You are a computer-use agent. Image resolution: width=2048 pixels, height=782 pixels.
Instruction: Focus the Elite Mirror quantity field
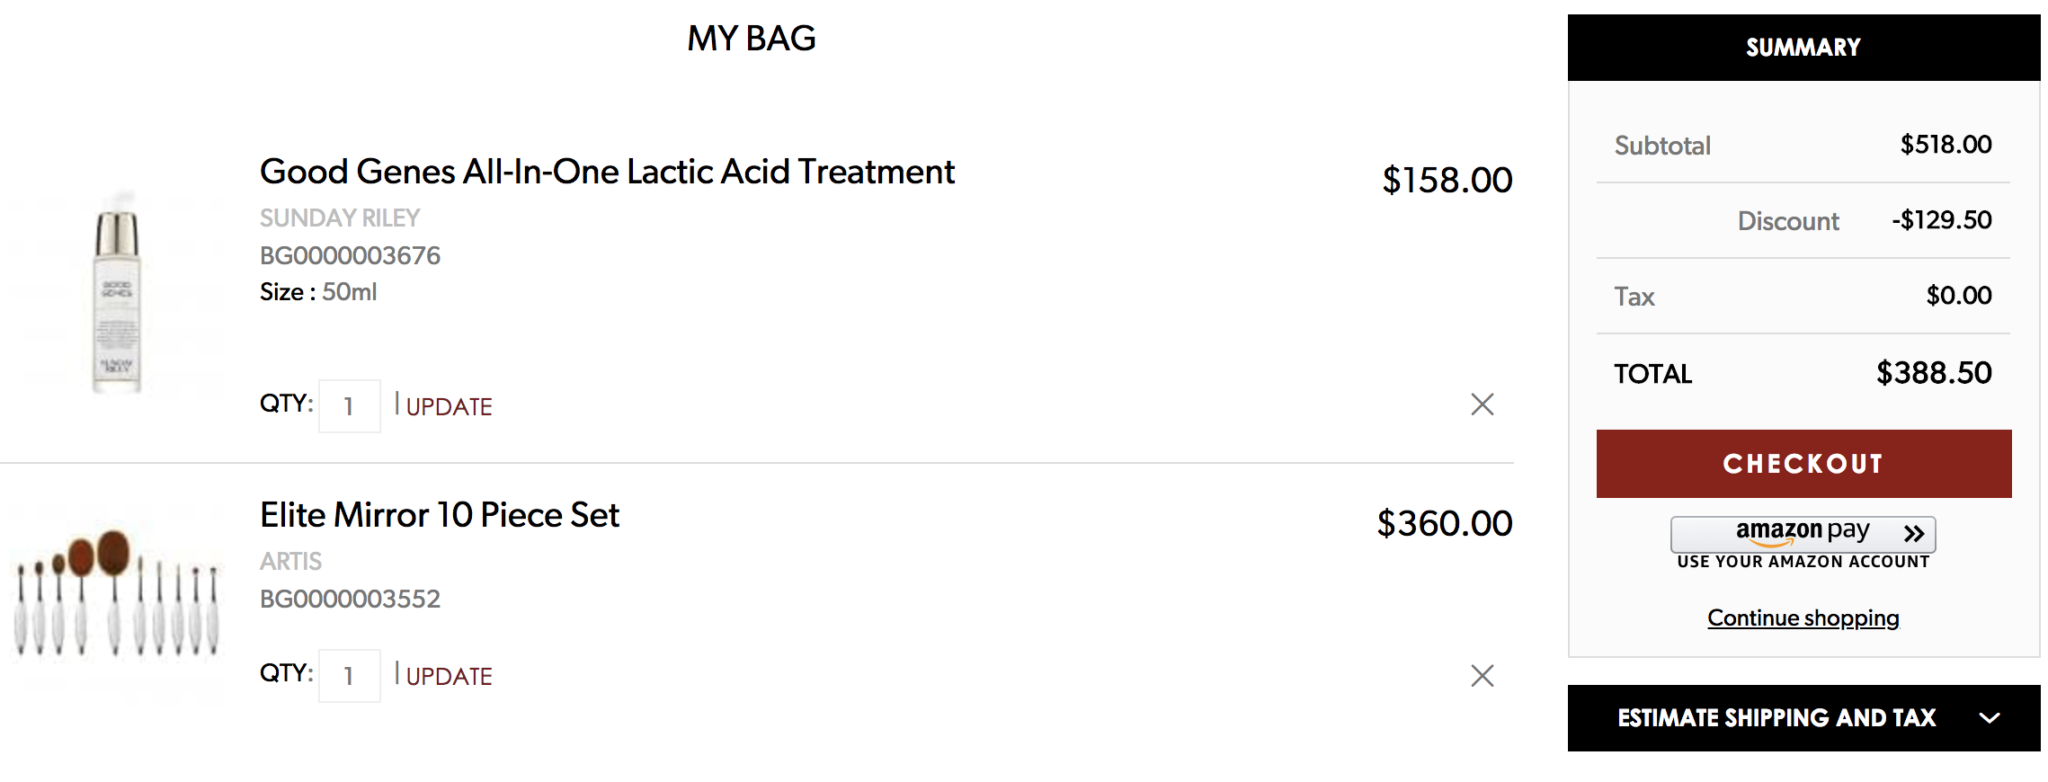(349, 676)
